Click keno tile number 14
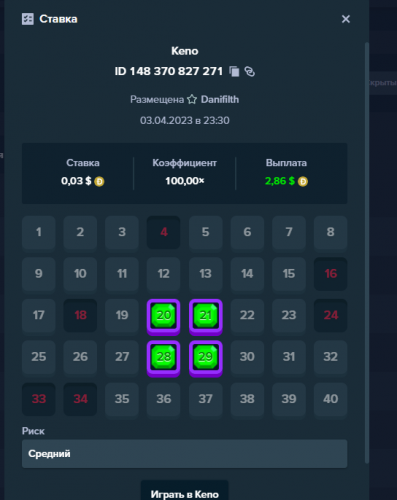 coord(247,274)
